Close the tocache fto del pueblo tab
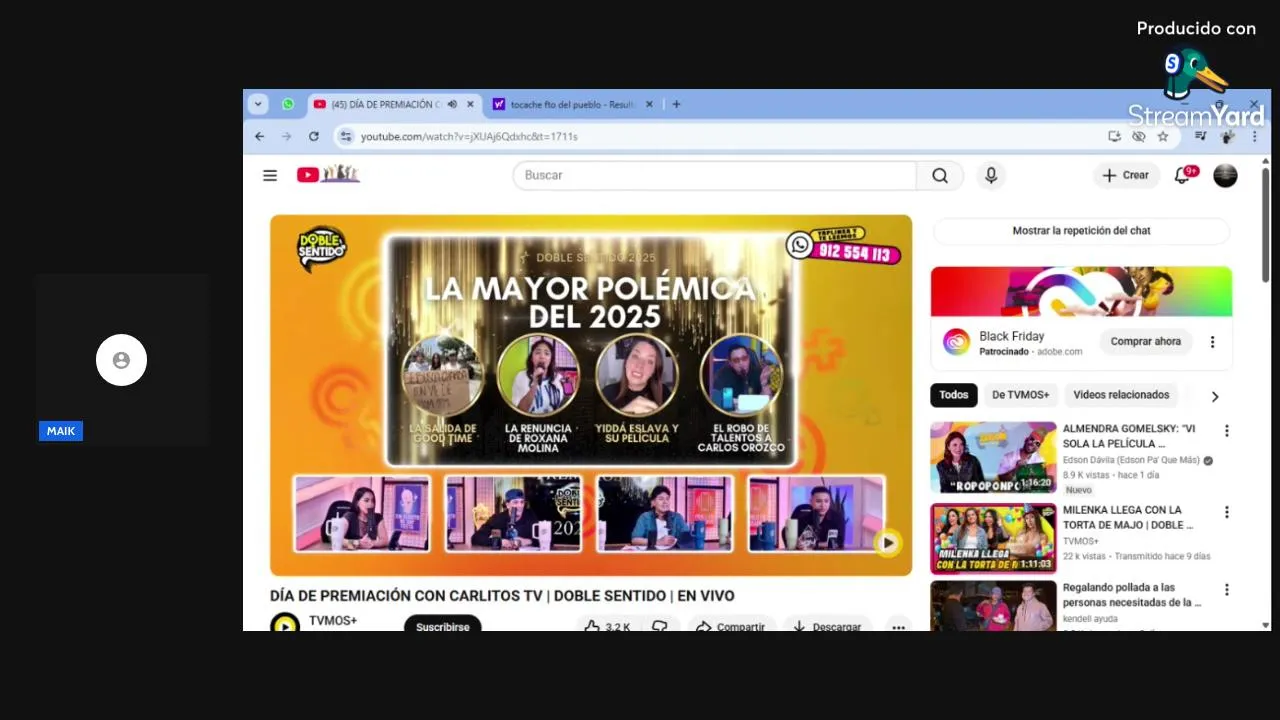The height and width of the screenshot is (720, 1280). (x=649, y=104)
